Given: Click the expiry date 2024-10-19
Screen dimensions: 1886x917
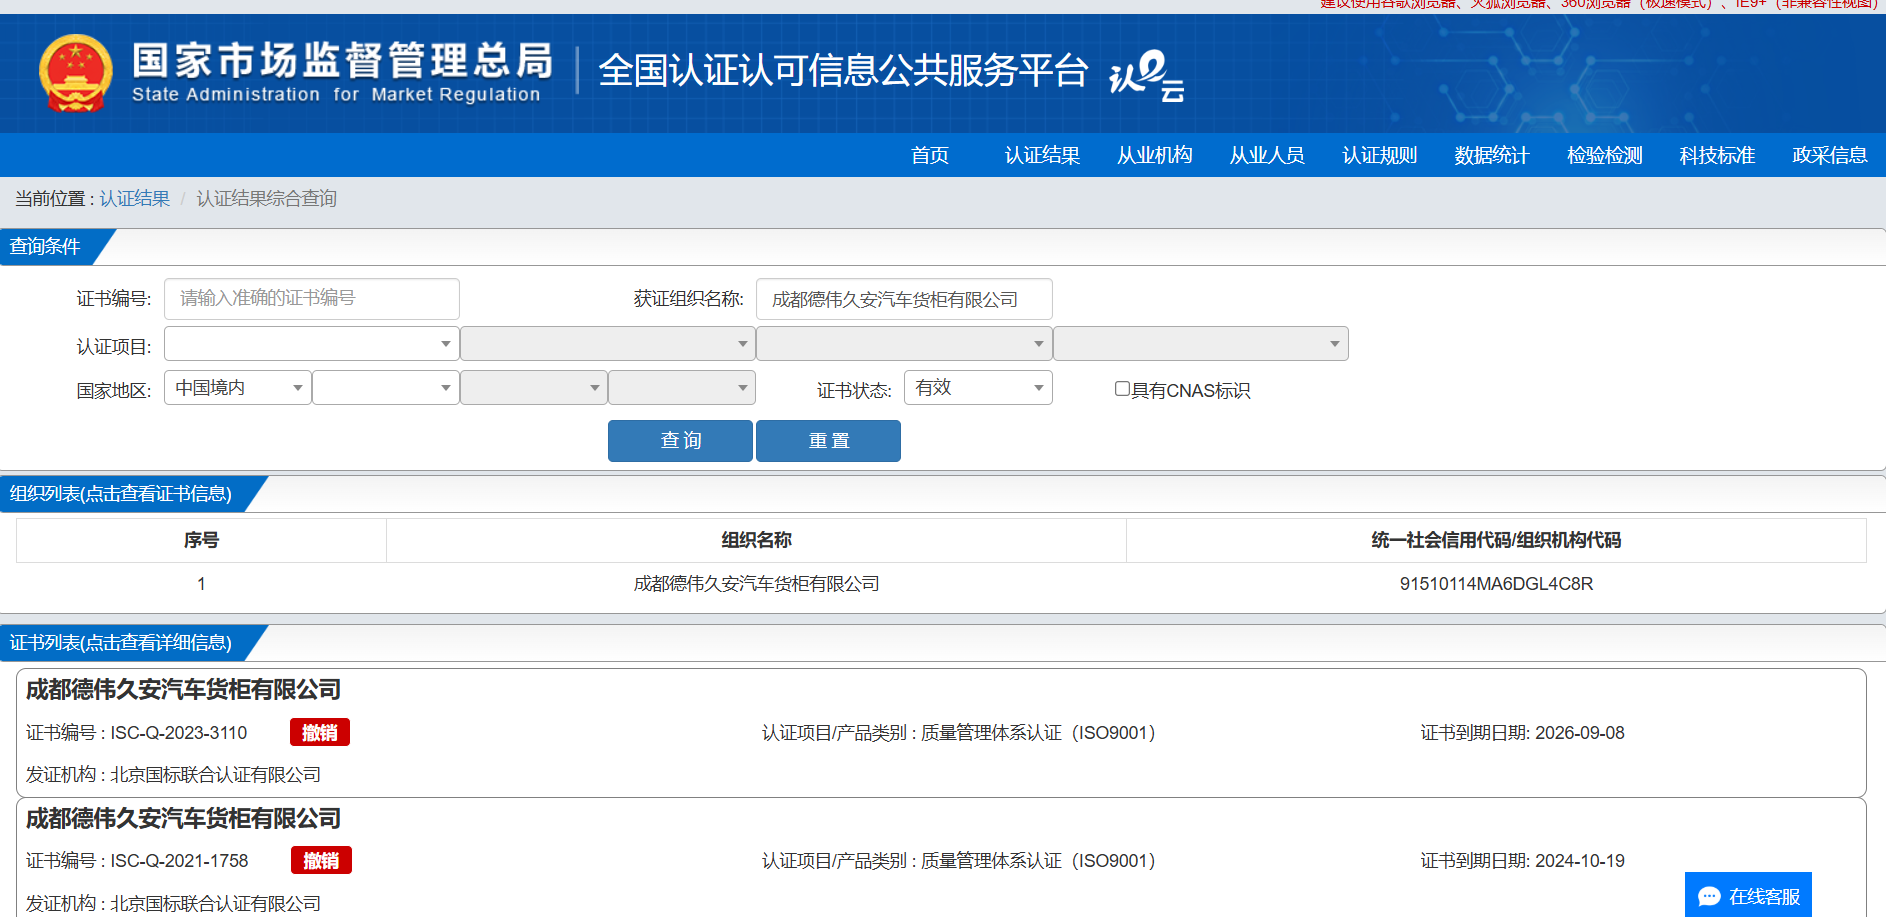Looking at the screenshot, I should coord(1580,861).
